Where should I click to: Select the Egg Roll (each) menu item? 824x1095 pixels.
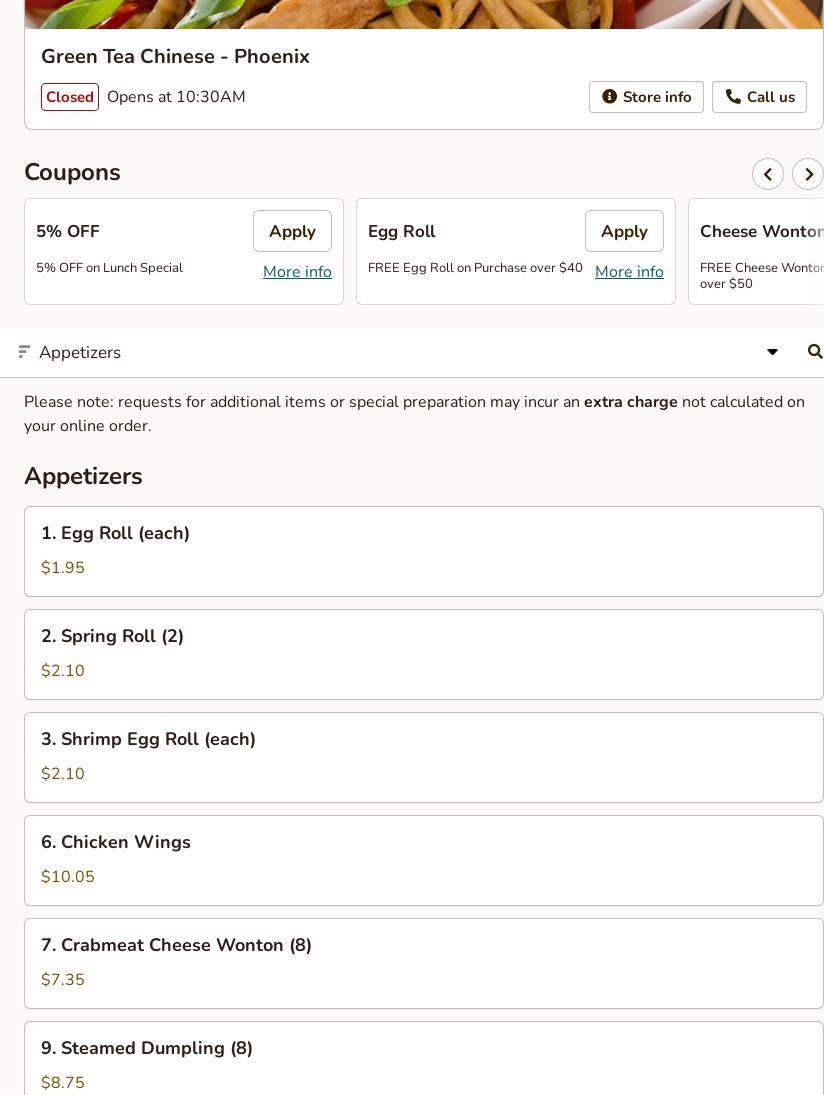[423, 551]
